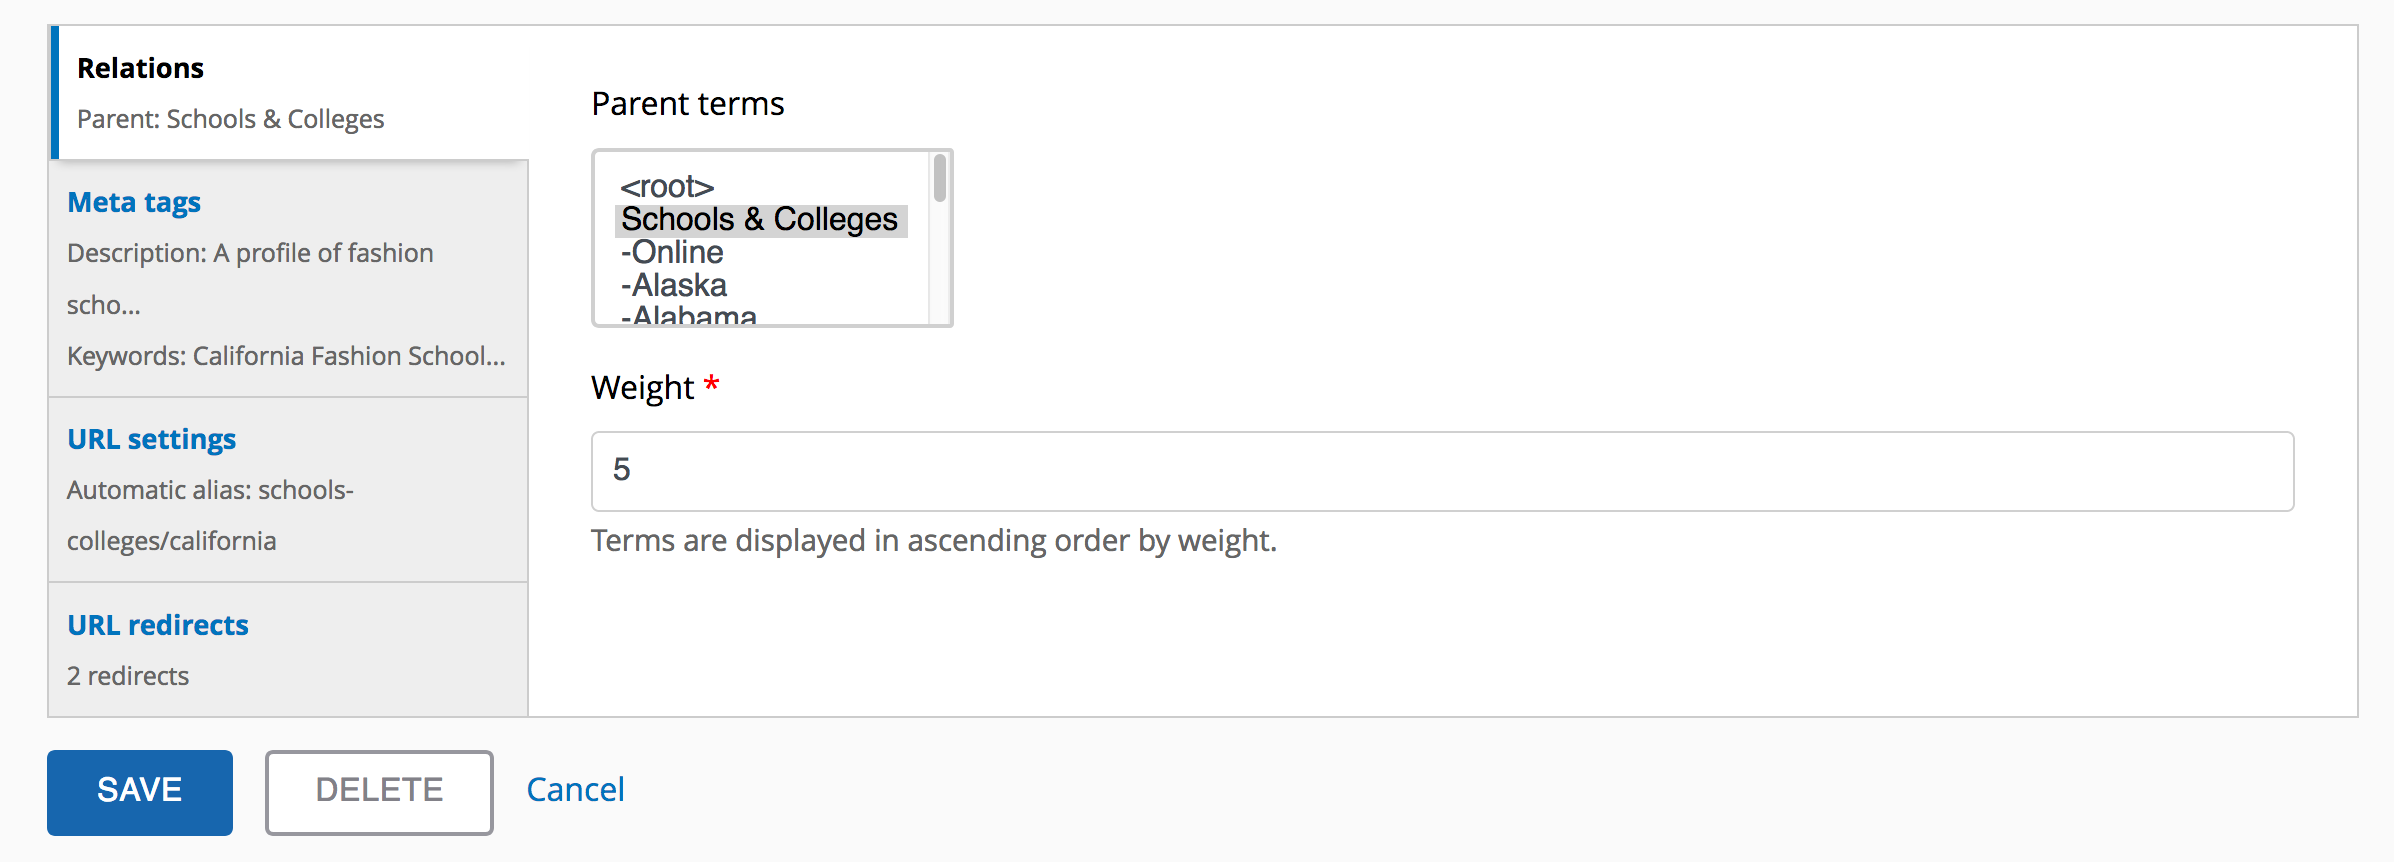Open the URL redirects section
The image size is (2394, 862).
pyautogui.click(x=157, y=624)
